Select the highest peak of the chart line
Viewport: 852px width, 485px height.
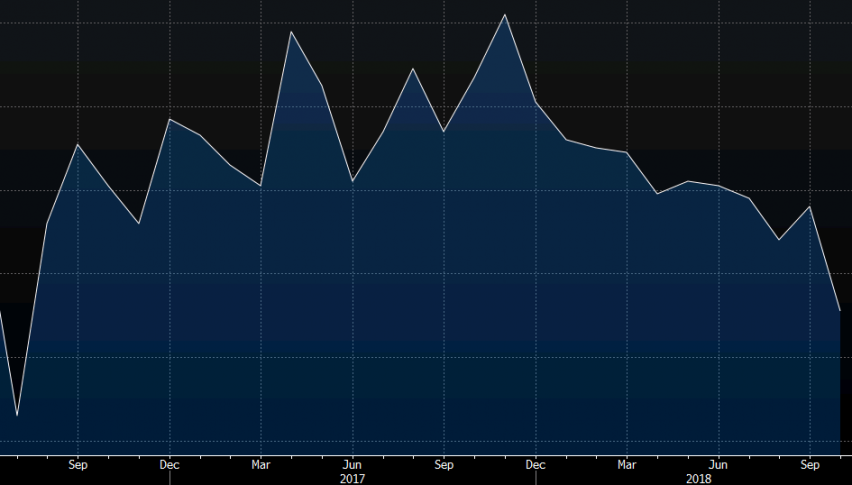point(505,15)
